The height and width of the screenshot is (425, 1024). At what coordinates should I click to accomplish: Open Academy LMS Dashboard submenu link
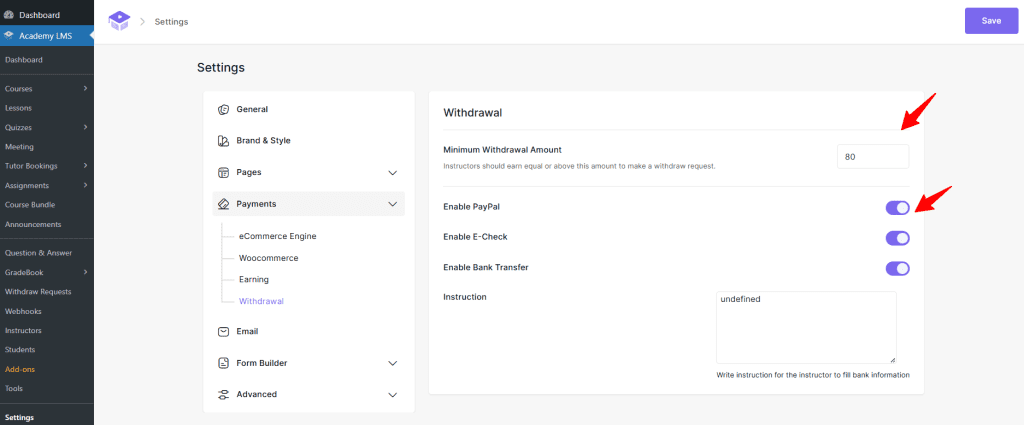pos(24,59)
